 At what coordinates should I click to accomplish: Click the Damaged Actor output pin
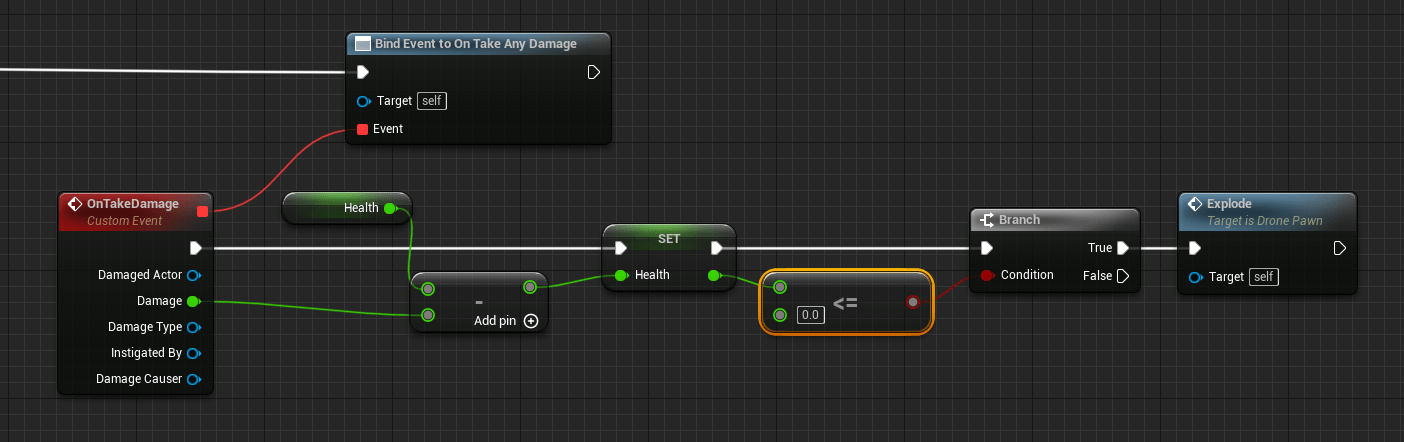(194, 275)
